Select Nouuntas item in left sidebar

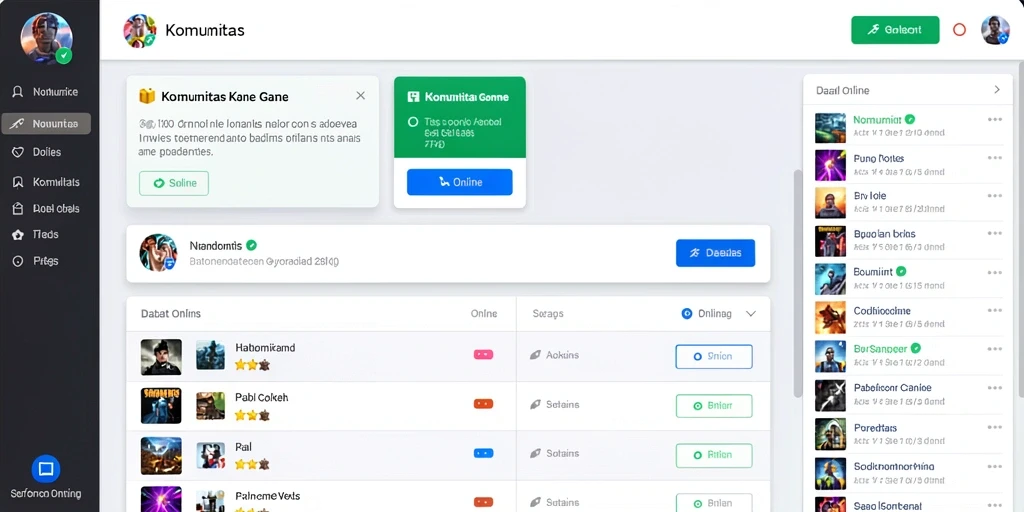click(x=46, y=123)
